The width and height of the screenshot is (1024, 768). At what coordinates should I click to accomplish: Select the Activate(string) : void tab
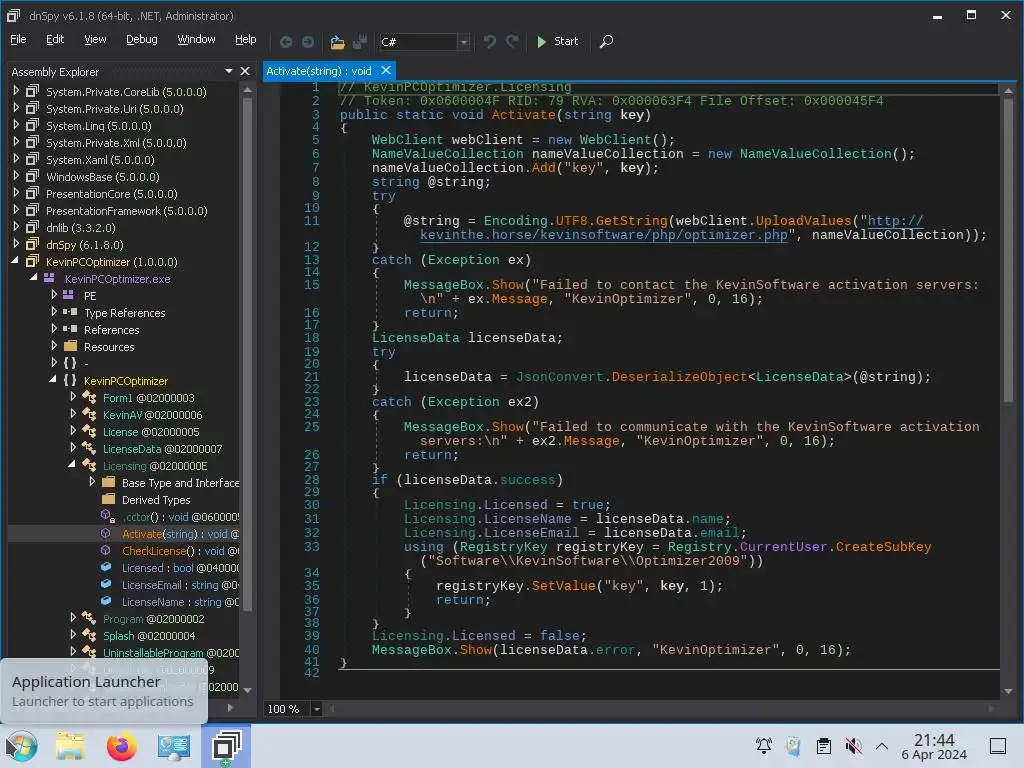[319, 71]
